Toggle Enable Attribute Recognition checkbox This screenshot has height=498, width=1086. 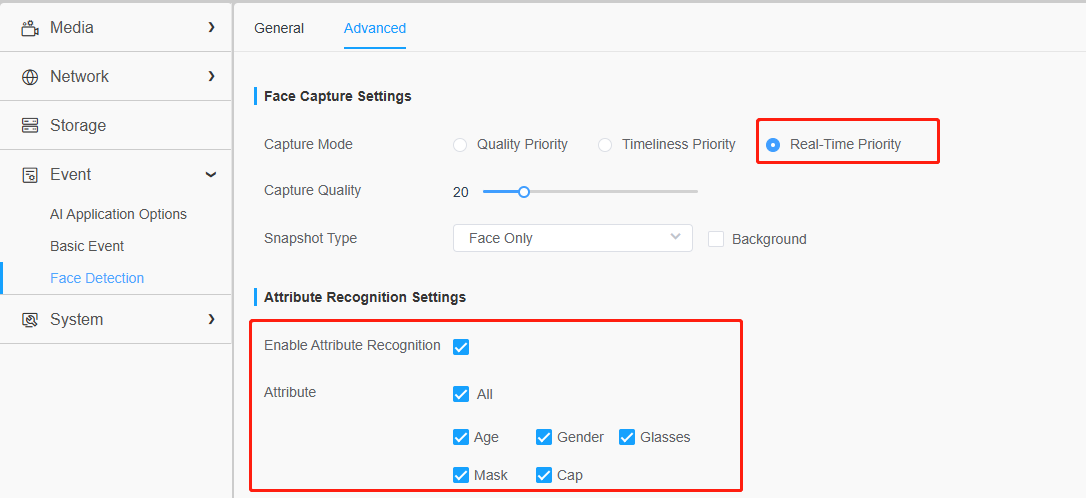pos(461,347)
